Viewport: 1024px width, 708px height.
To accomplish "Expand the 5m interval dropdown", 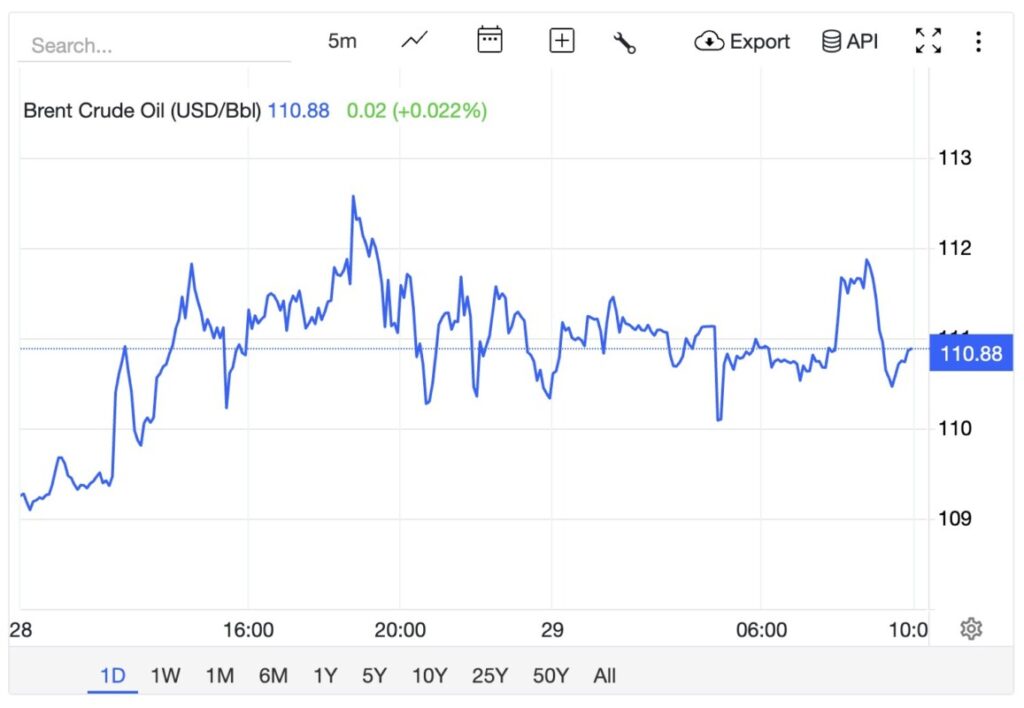I will 342,41.
